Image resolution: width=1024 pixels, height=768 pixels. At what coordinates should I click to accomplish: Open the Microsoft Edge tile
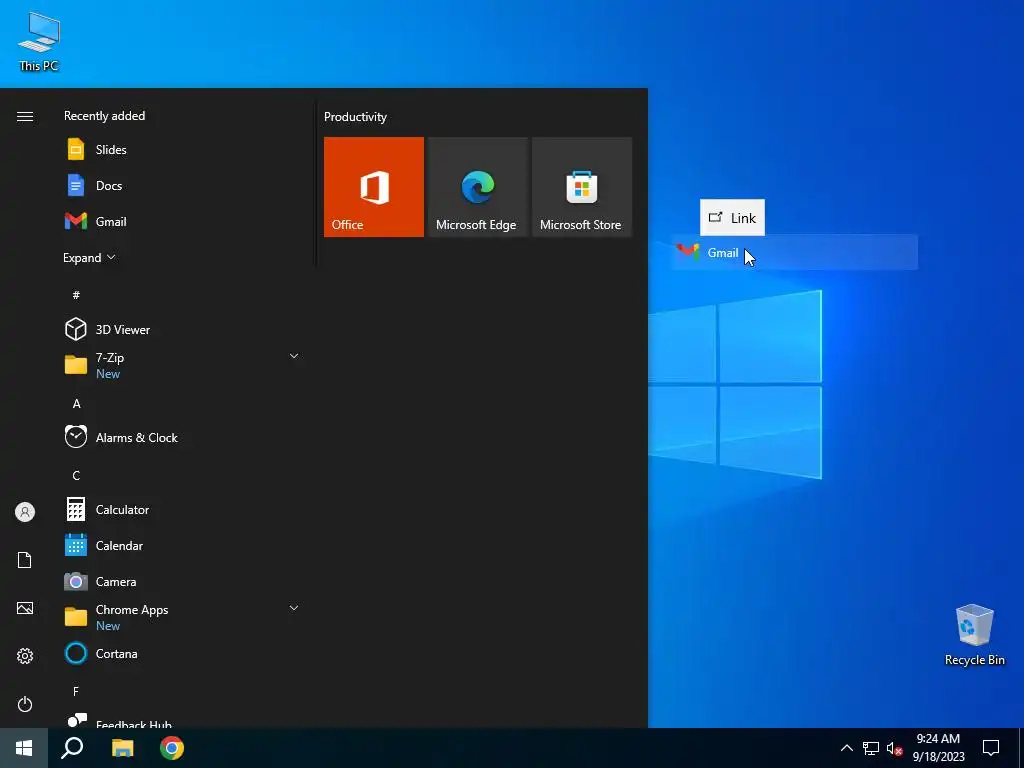[x=477, y=187]
